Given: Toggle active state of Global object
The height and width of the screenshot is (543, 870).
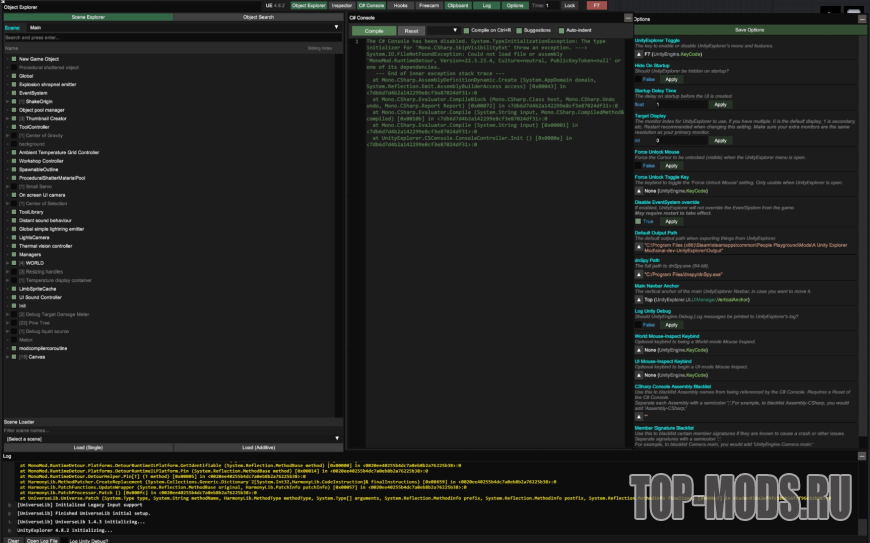Looking at the screenshot, I should point(14,76).
